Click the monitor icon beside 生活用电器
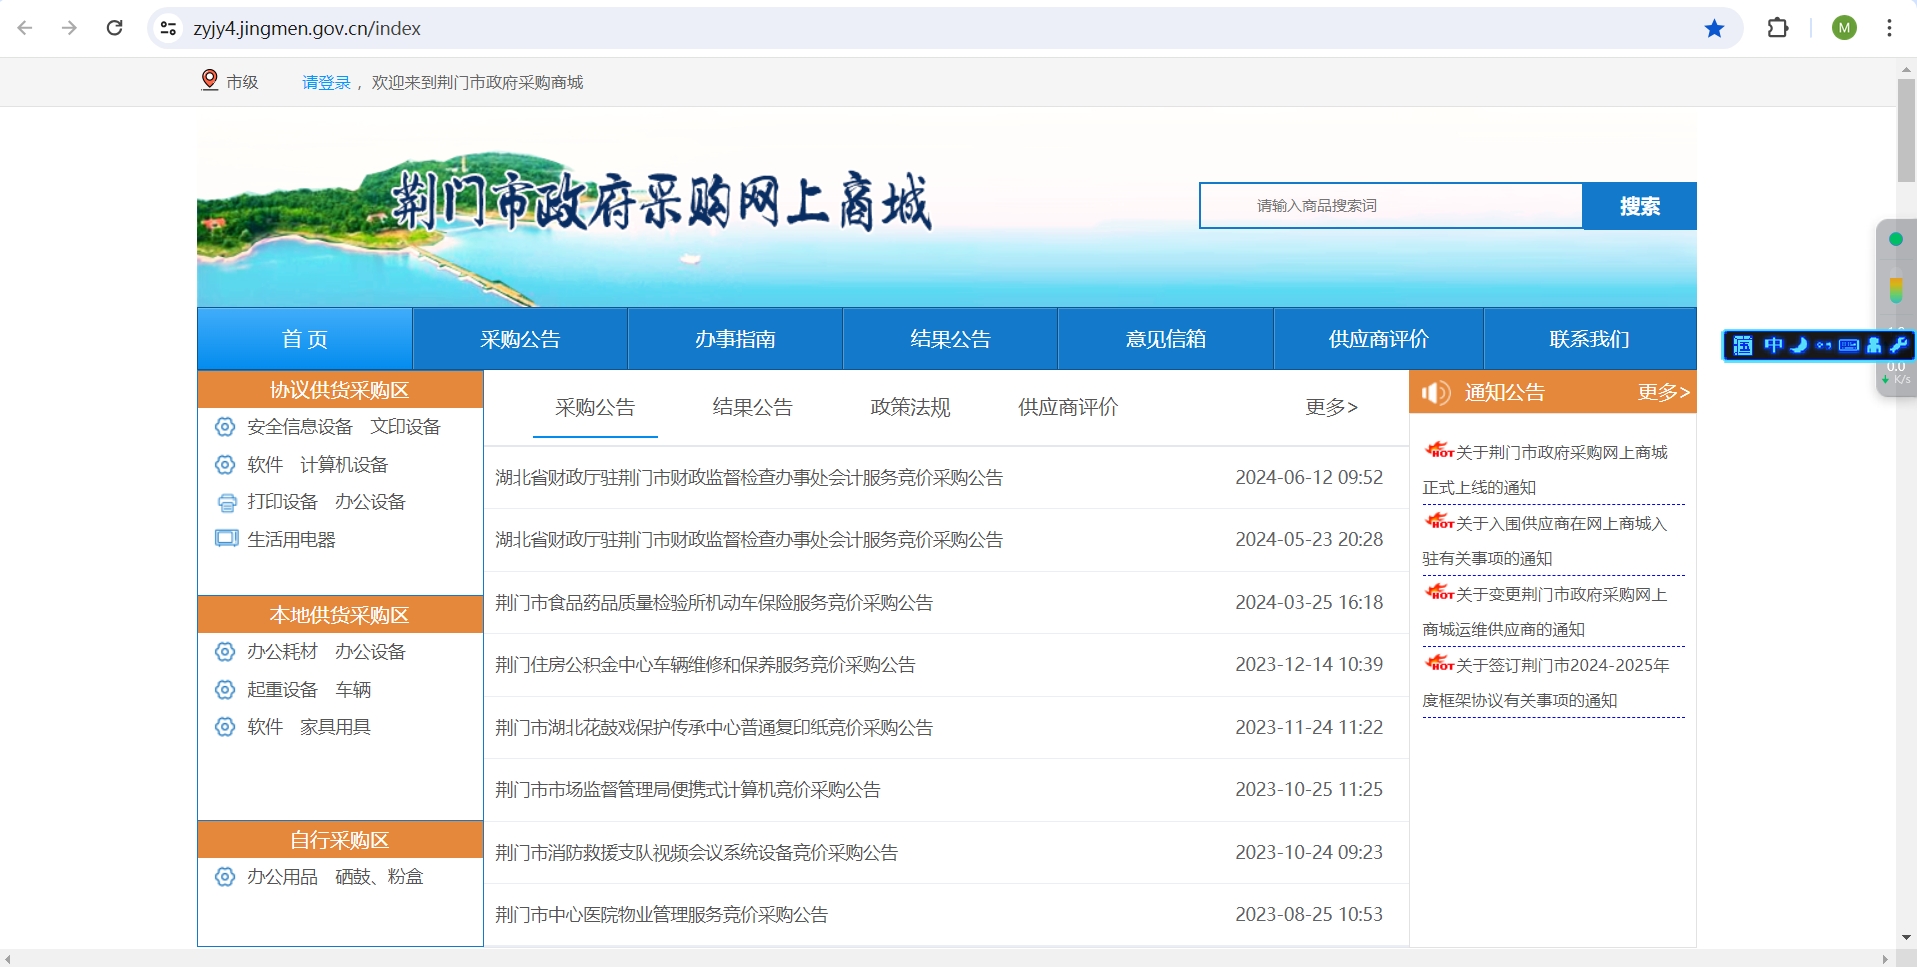The width and height of the screenshot is (1917, 967). pyautogui.click(x=227, y=539)
